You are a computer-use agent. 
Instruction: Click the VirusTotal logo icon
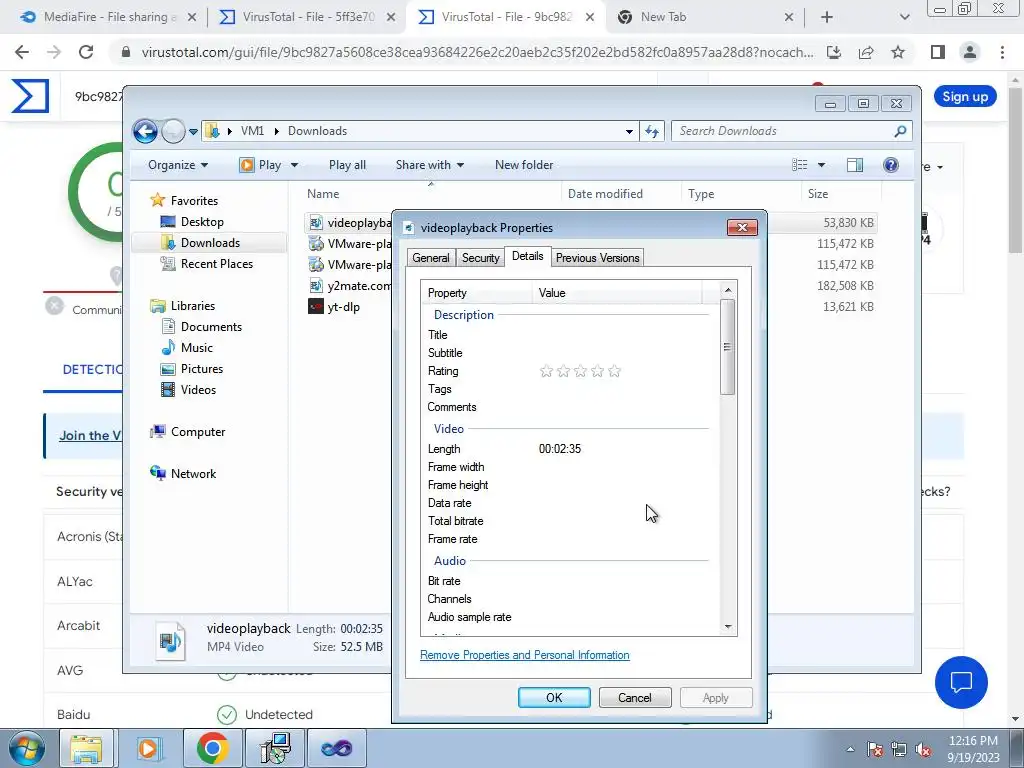[x=30, y=96]
